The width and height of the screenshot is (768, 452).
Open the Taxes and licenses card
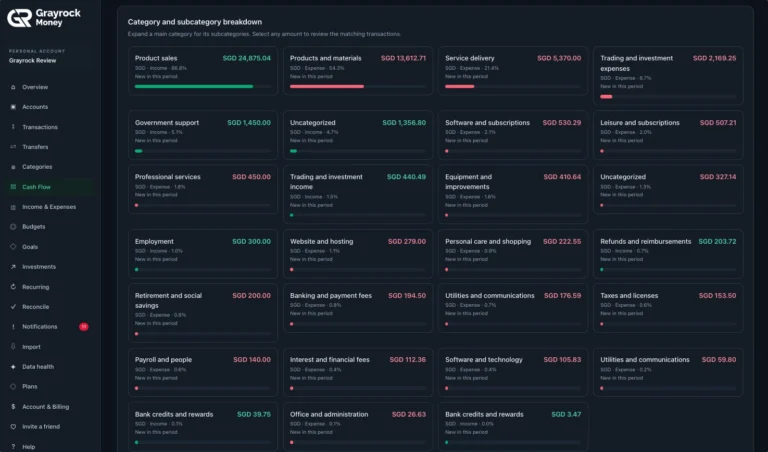(668, 308)
